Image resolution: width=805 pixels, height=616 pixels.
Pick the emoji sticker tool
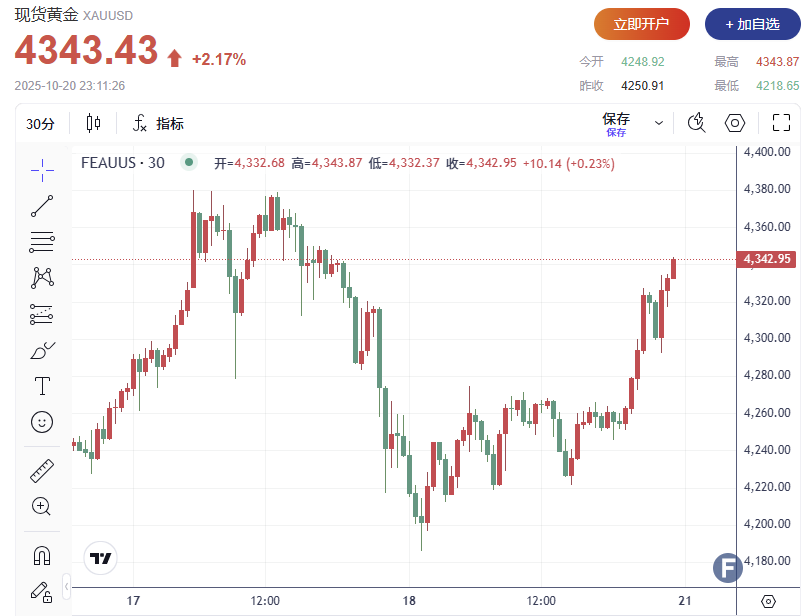(x=42, y=422)
